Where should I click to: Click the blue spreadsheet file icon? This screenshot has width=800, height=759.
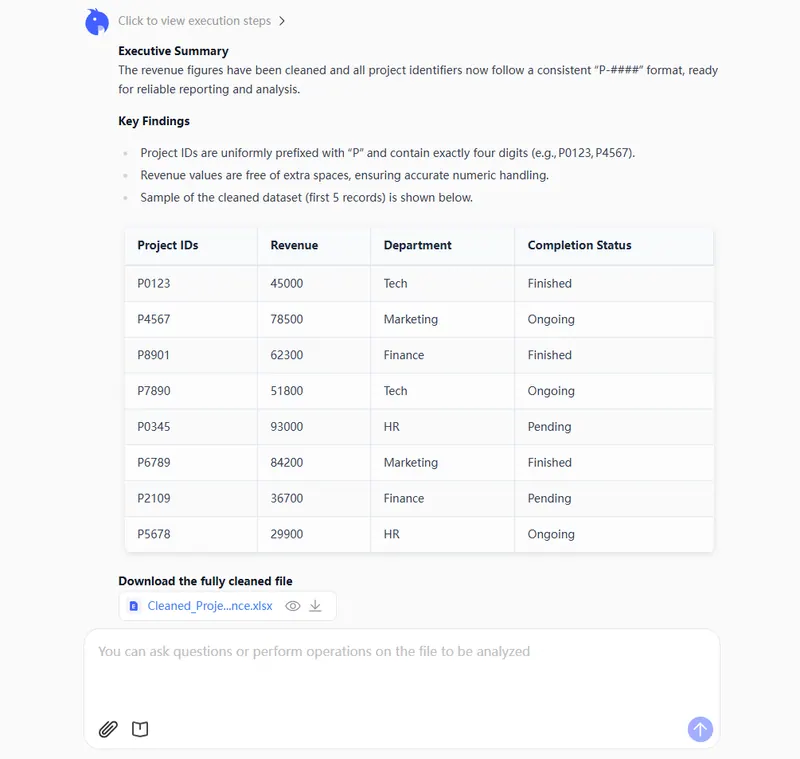134,606
